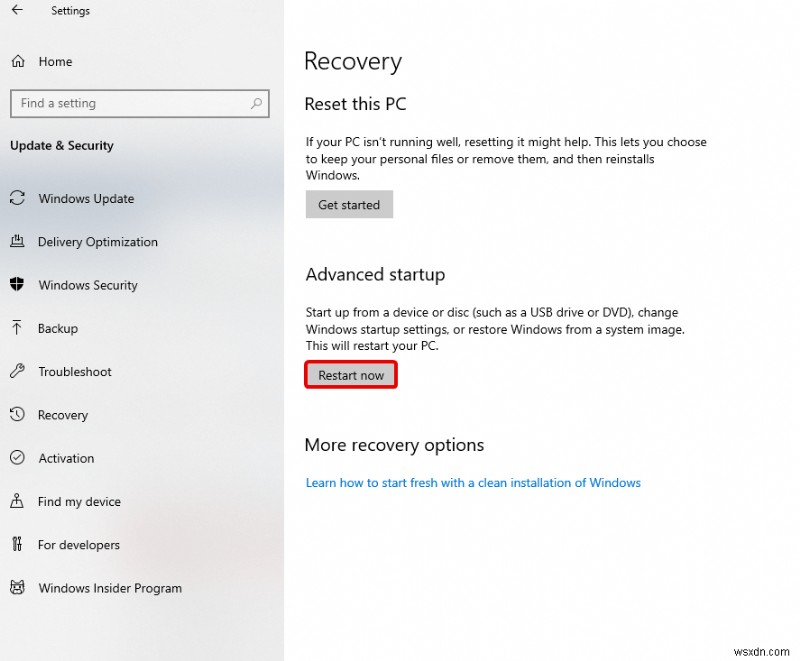Click the Recovery clock icon

coord(17,415)
